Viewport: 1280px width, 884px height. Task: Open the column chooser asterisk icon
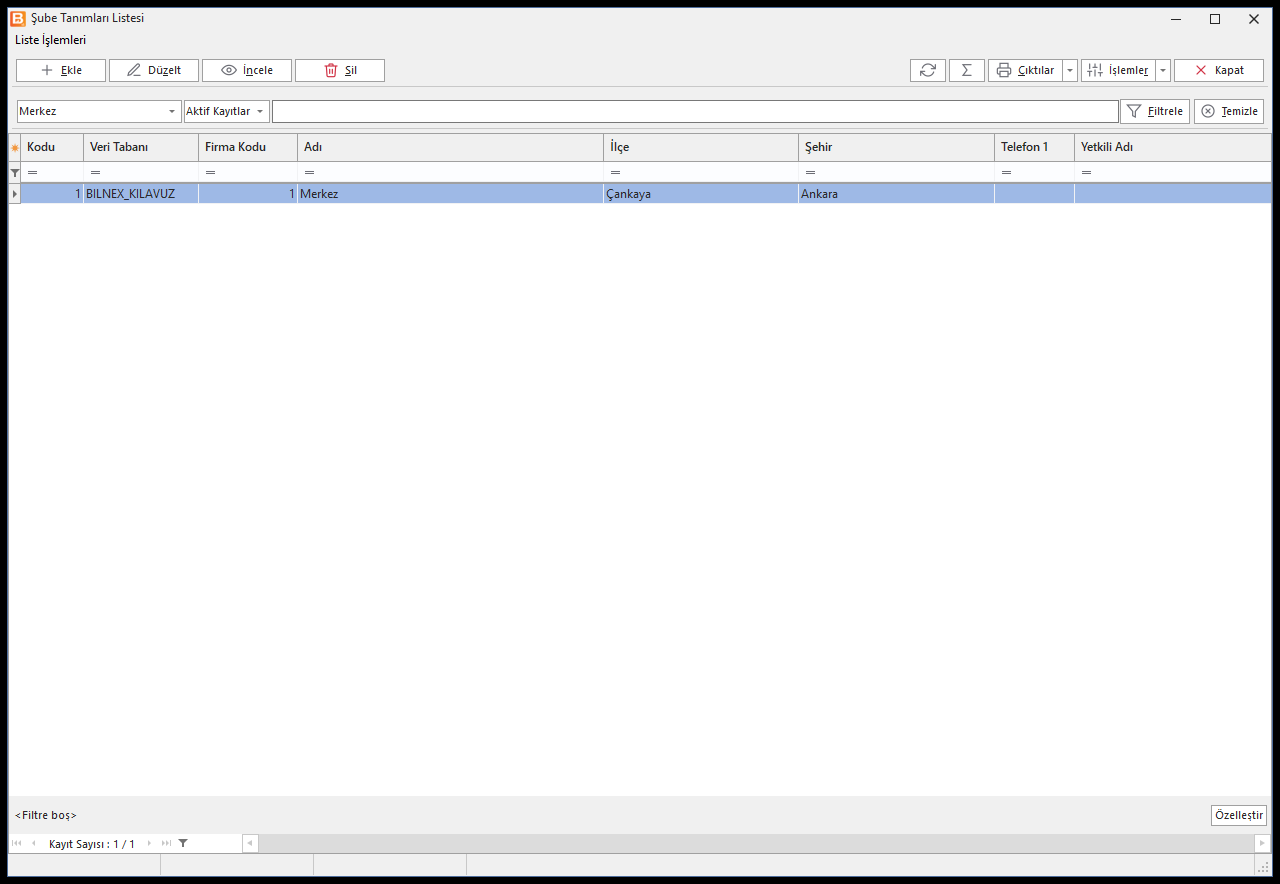point(15,148)
